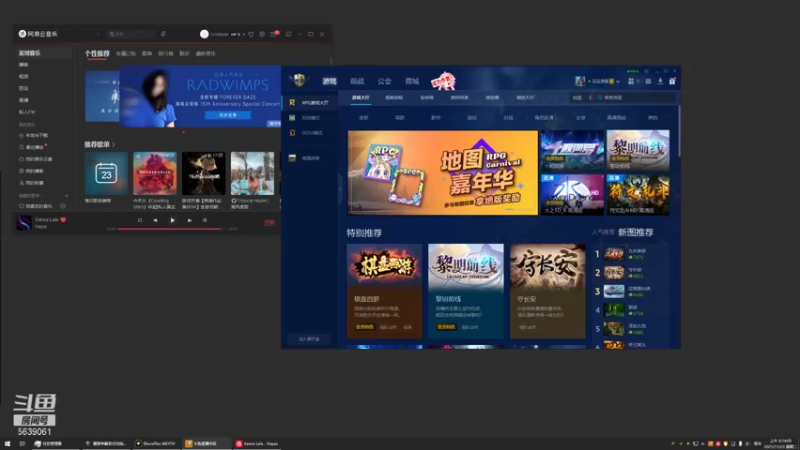The height and width of the screenshot is (450, 800).
Task: Switch NetEase Music to mini mode
Action: (x=288, y=34)
